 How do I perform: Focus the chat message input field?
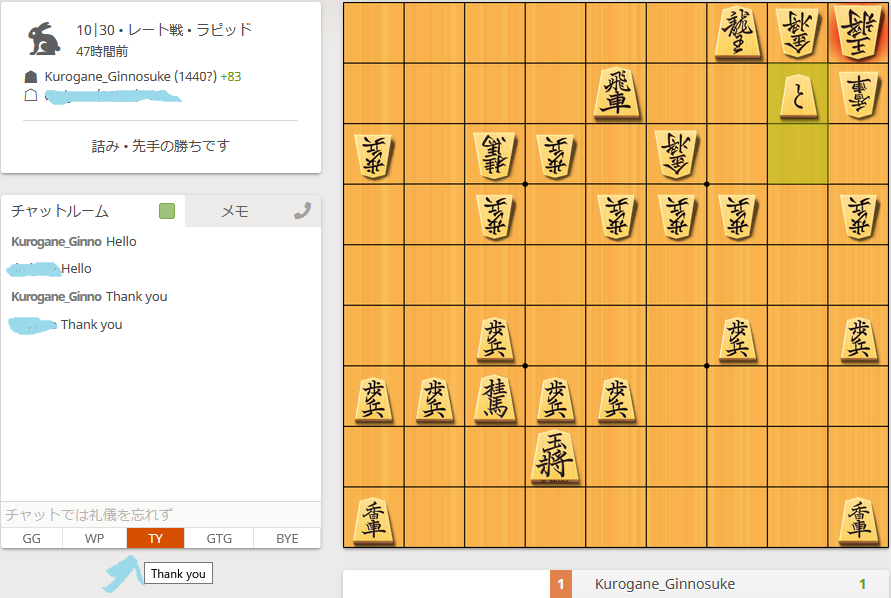[161, 514]
